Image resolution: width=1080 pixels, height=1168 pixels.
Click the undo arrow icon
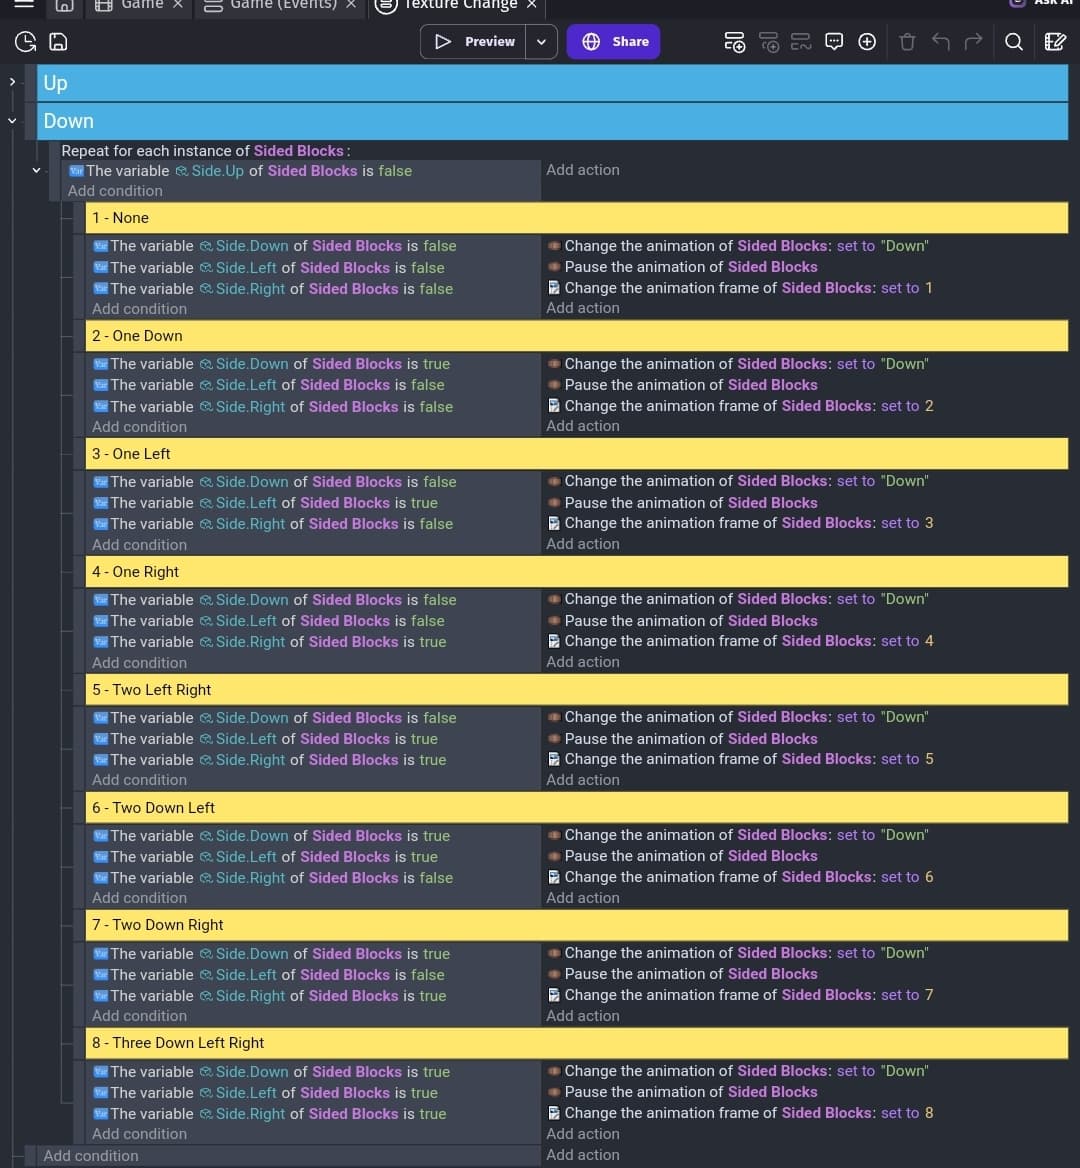pyautogui.click(x=941, y=42)
